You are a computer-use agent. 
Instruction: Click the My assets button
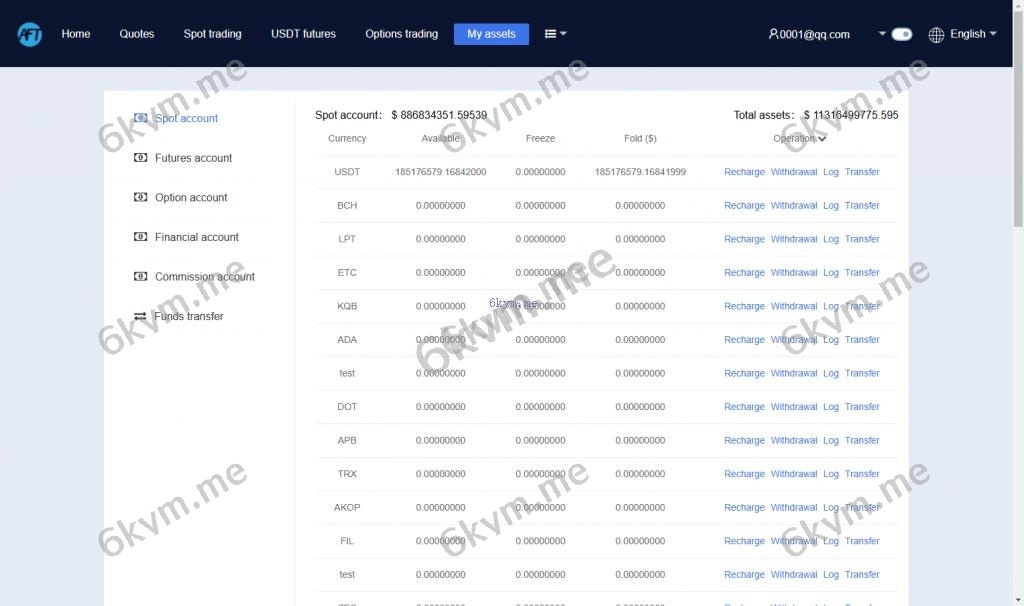tap(491, 34)
